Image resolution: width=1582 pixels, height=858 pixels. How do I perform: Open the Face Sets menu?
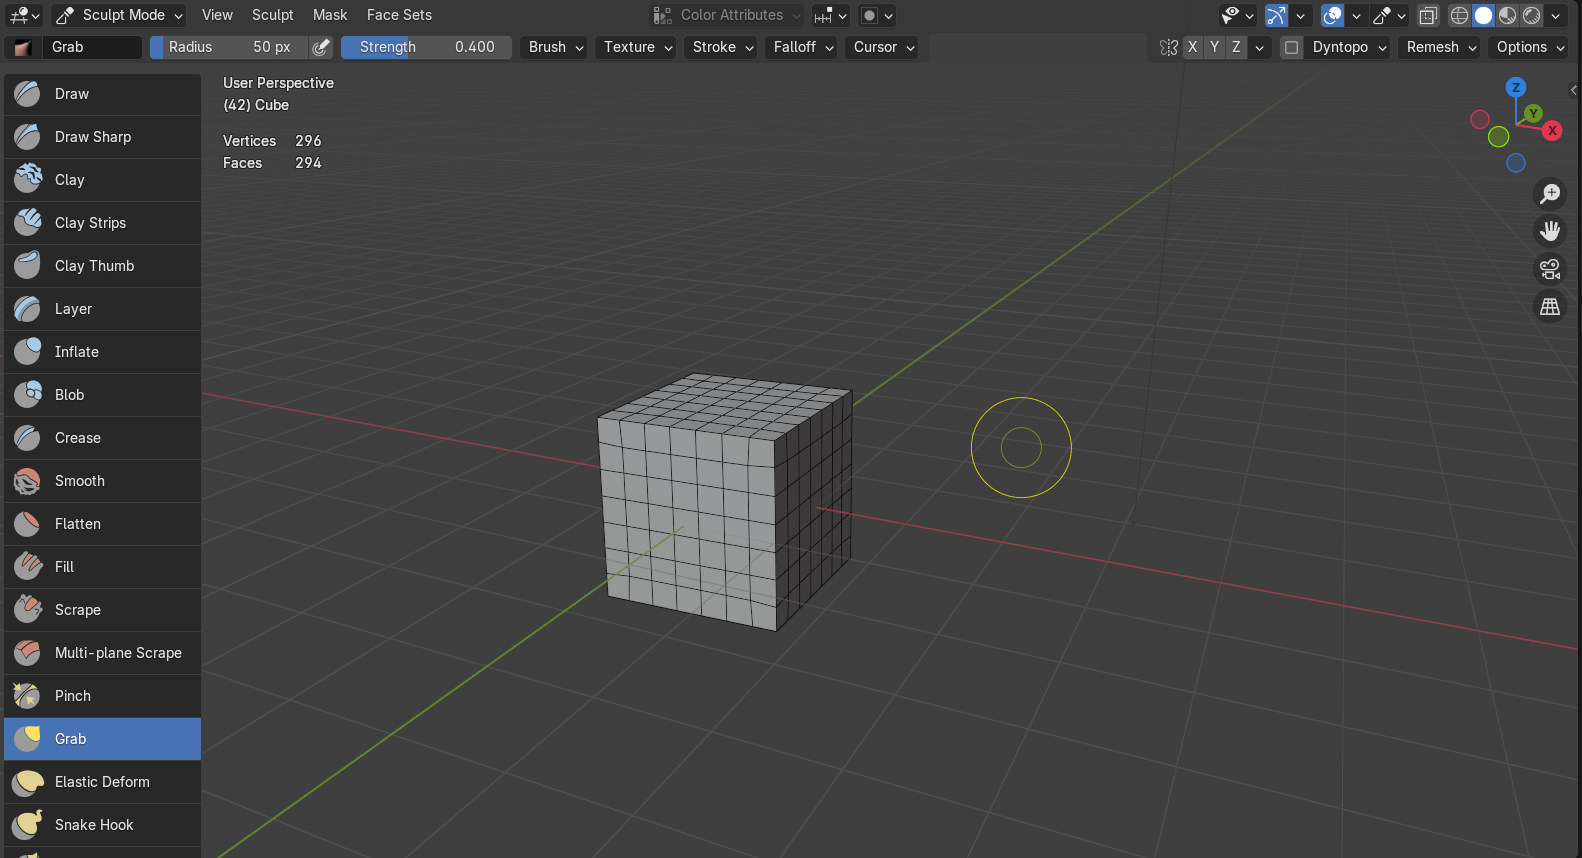[x=399, y=15]
